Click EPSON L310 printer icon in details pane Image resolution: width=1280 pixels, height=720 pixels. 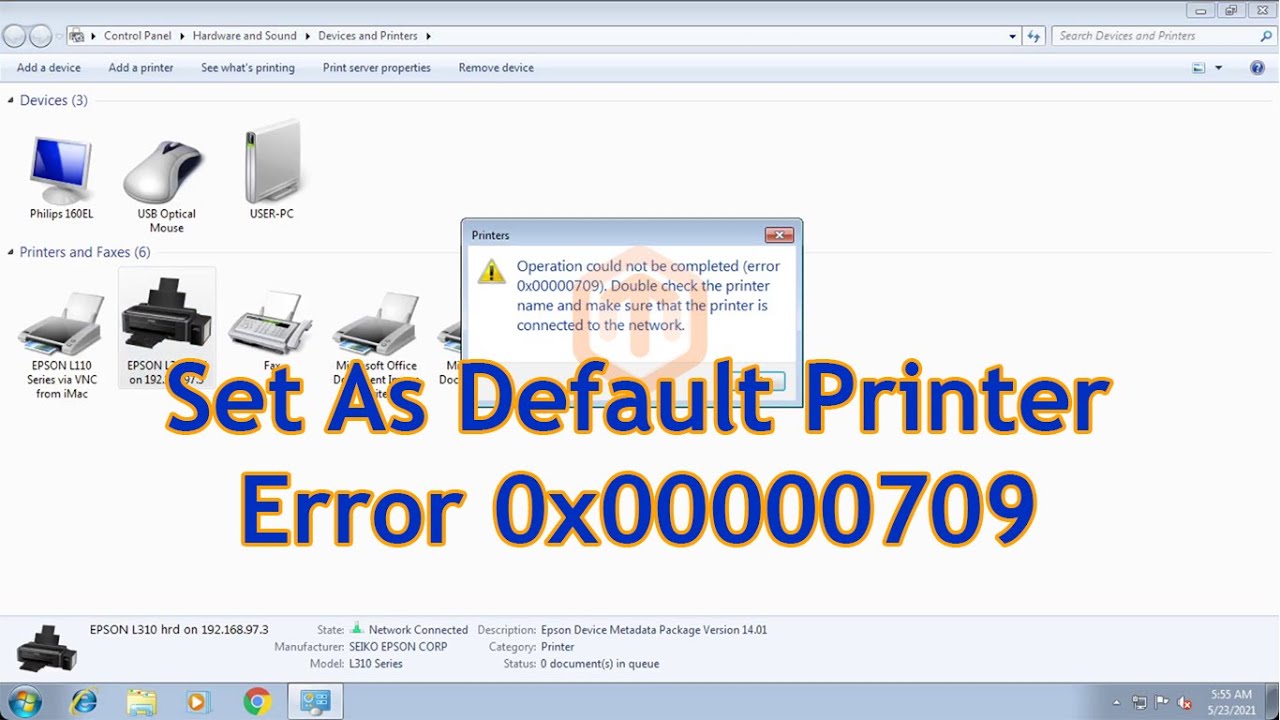(x=46, y=648)
